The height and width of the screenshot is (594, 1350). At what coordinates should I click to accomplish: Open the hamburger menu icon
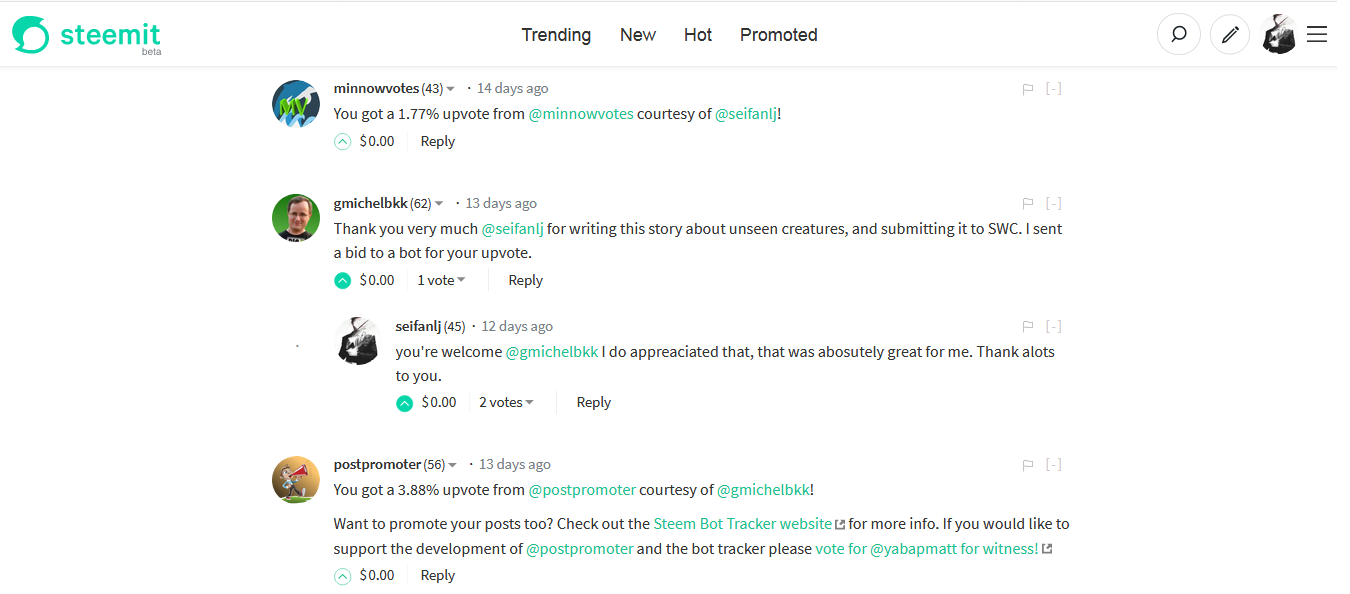(x=1317, y=35)
